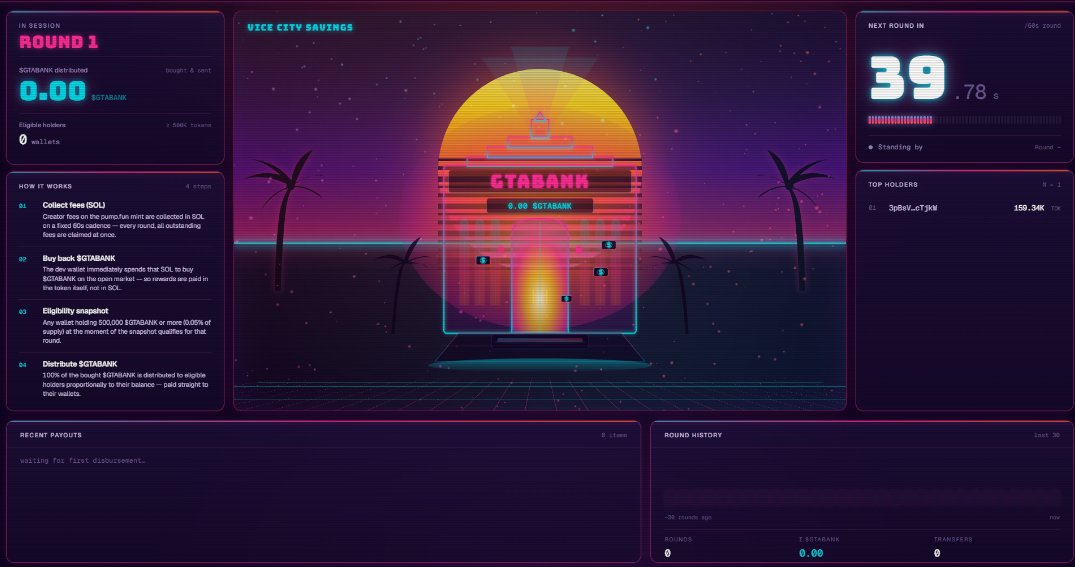
Task: Click the NEXT ROUND IN label
Action: 895,25
